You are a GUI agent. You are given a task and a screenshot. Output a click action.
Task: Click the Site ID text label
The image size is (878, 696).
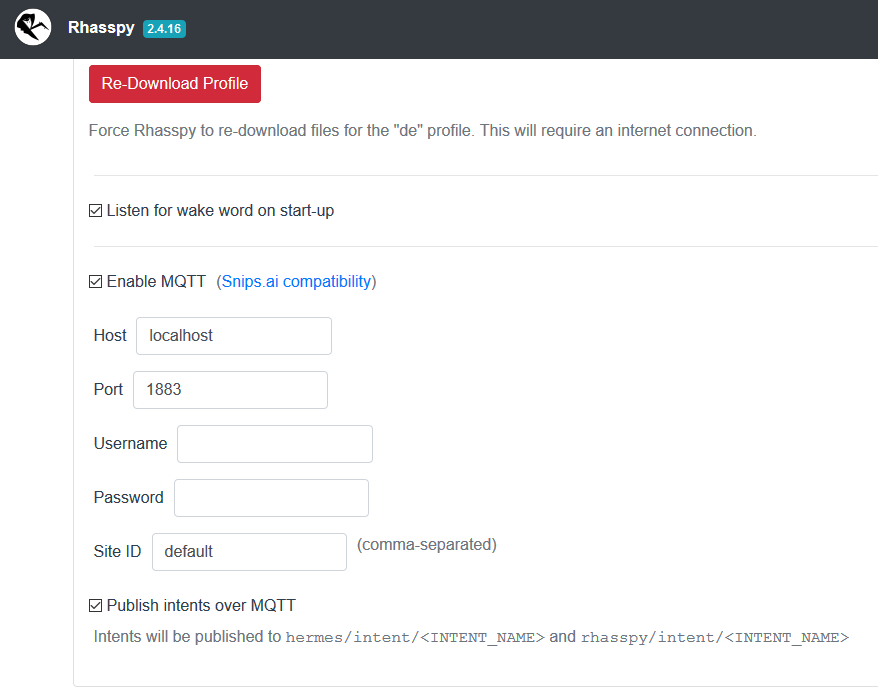117,552
